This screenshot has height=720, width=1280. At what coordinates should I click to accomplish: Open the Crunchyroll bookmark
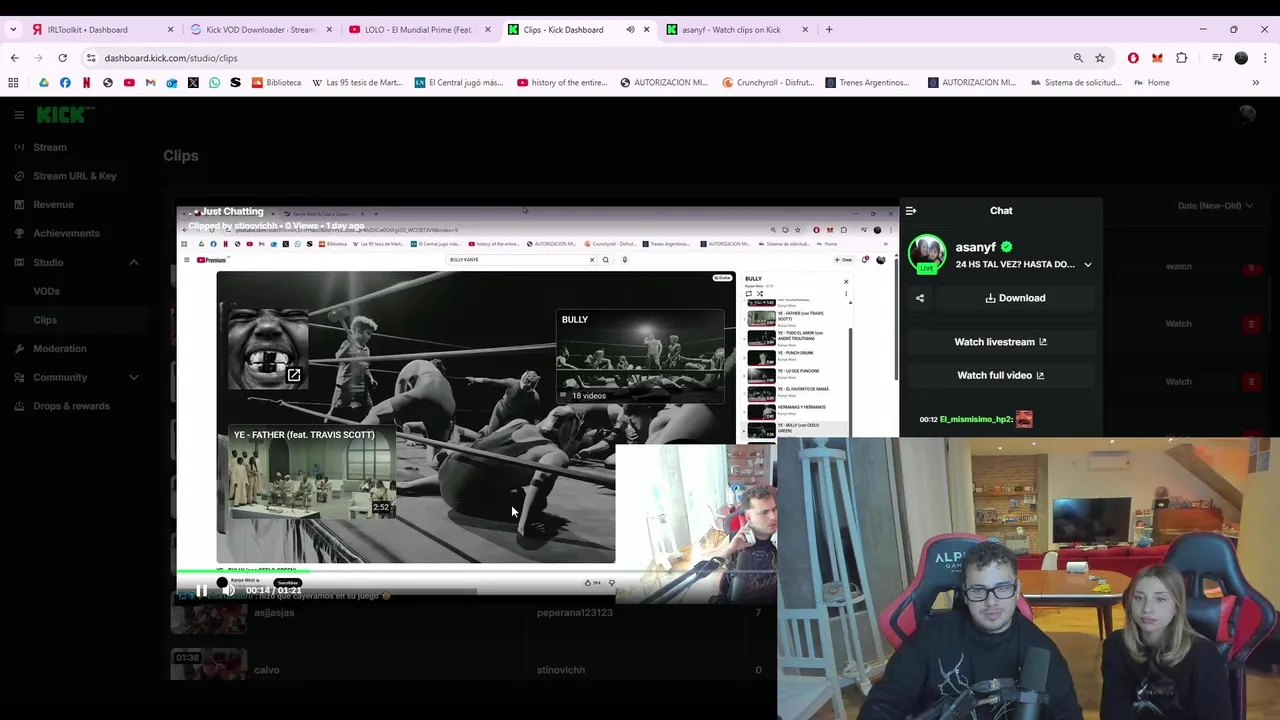767,83
